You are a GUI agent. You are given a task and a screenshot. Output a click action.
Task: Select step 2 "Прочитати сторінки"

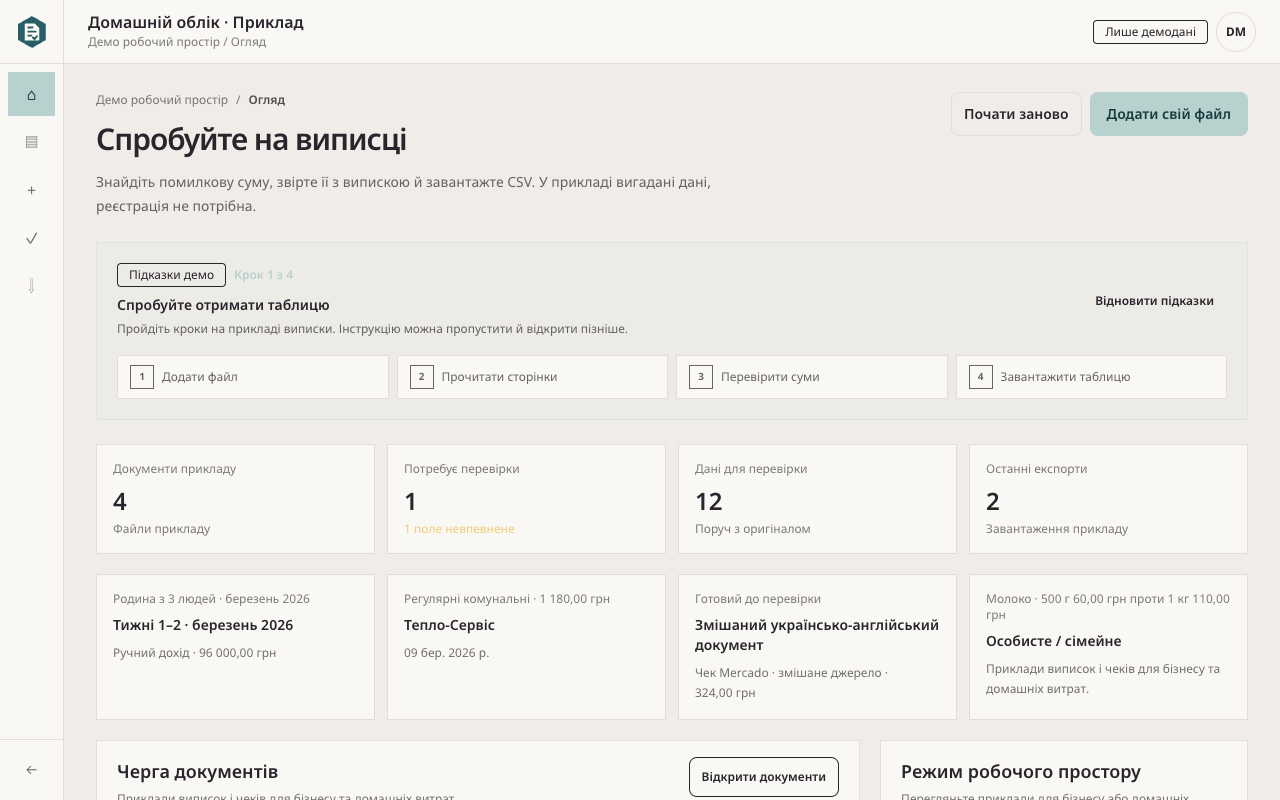pos(532,377)
